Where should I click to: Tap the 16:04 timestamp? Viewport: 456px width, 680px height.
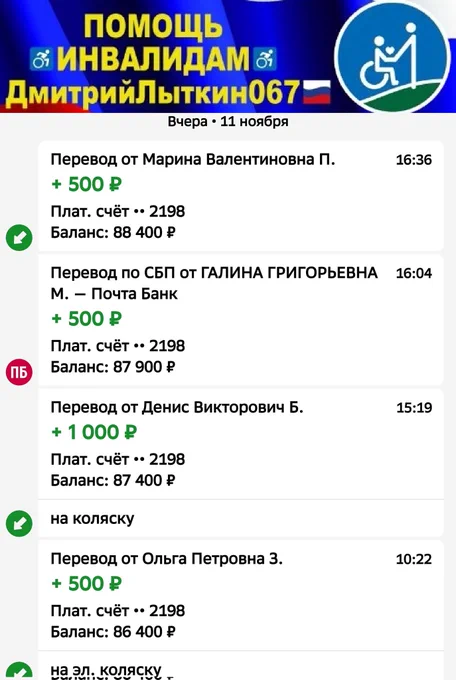[414, 273]
